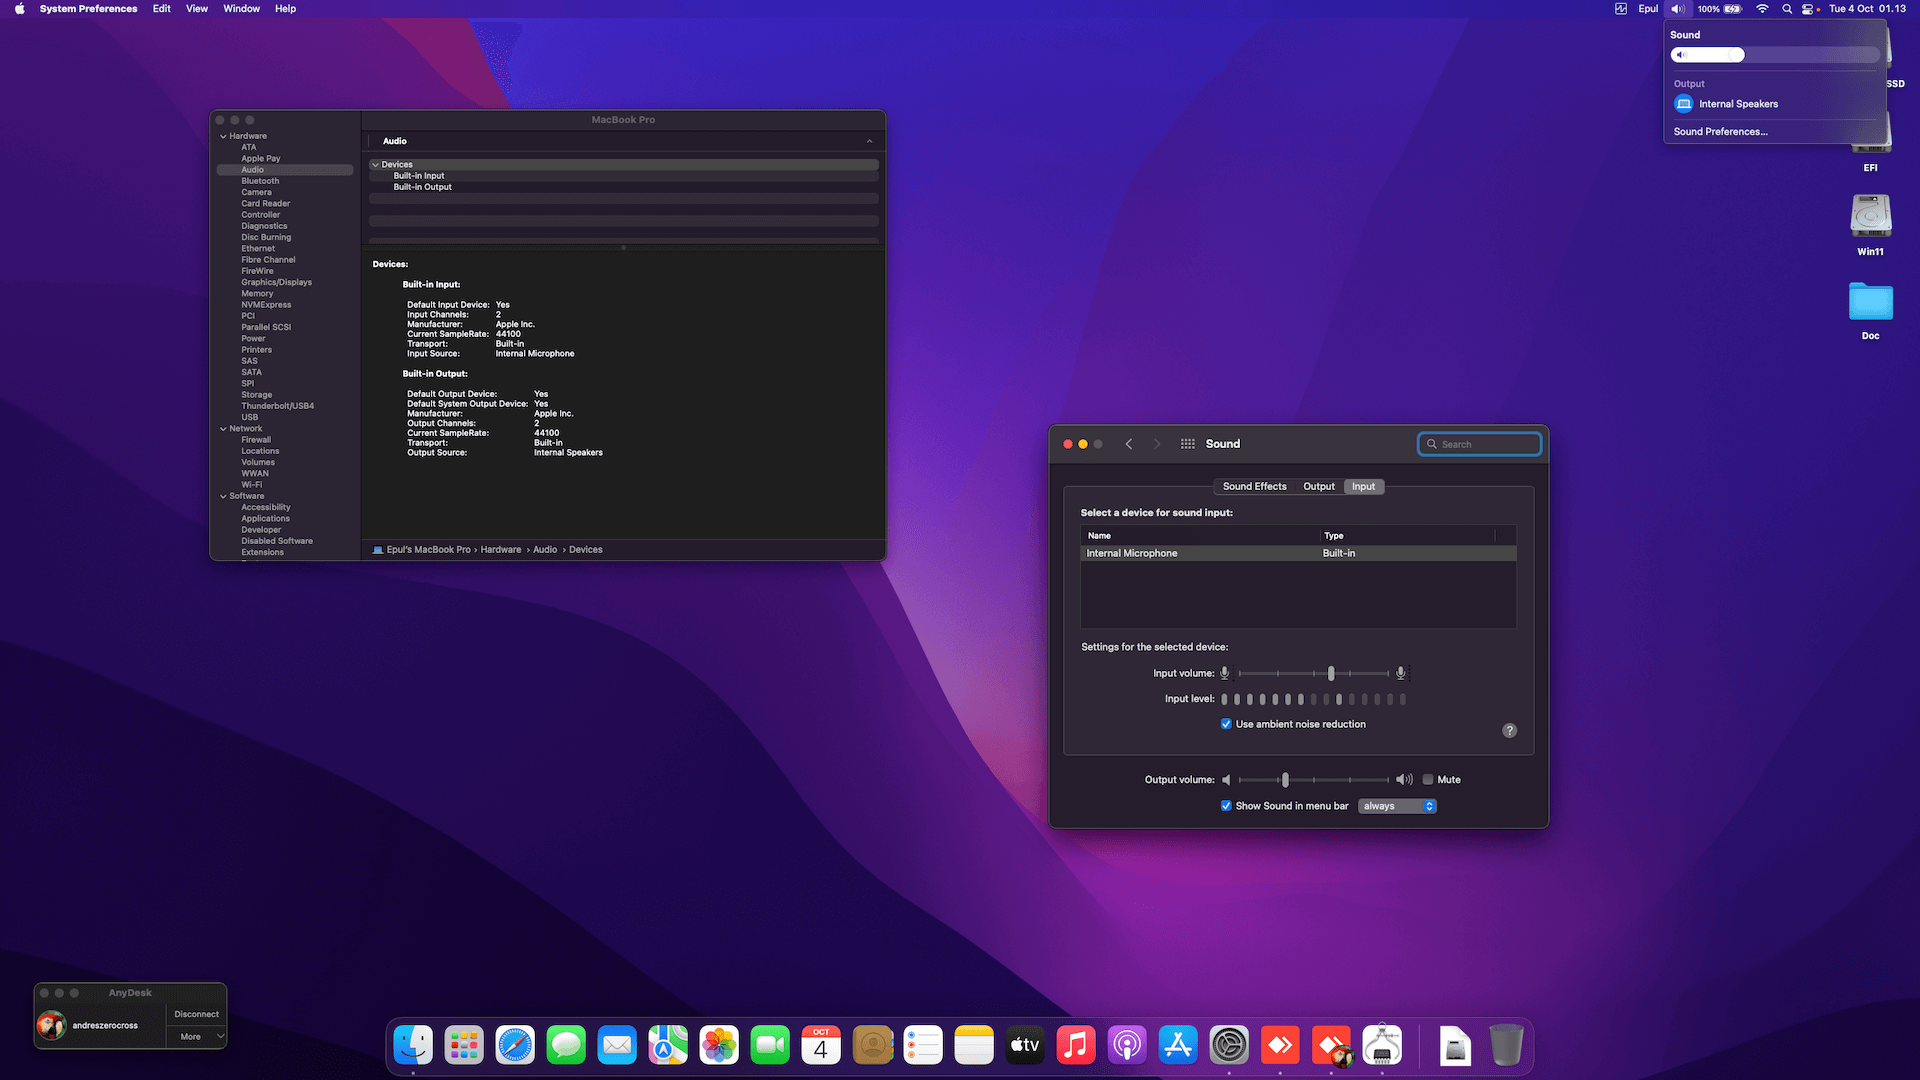Click Sound Preferences… in the Sound popup
Viewport: 1920px width, 1080px height.
pos(1721,132)
